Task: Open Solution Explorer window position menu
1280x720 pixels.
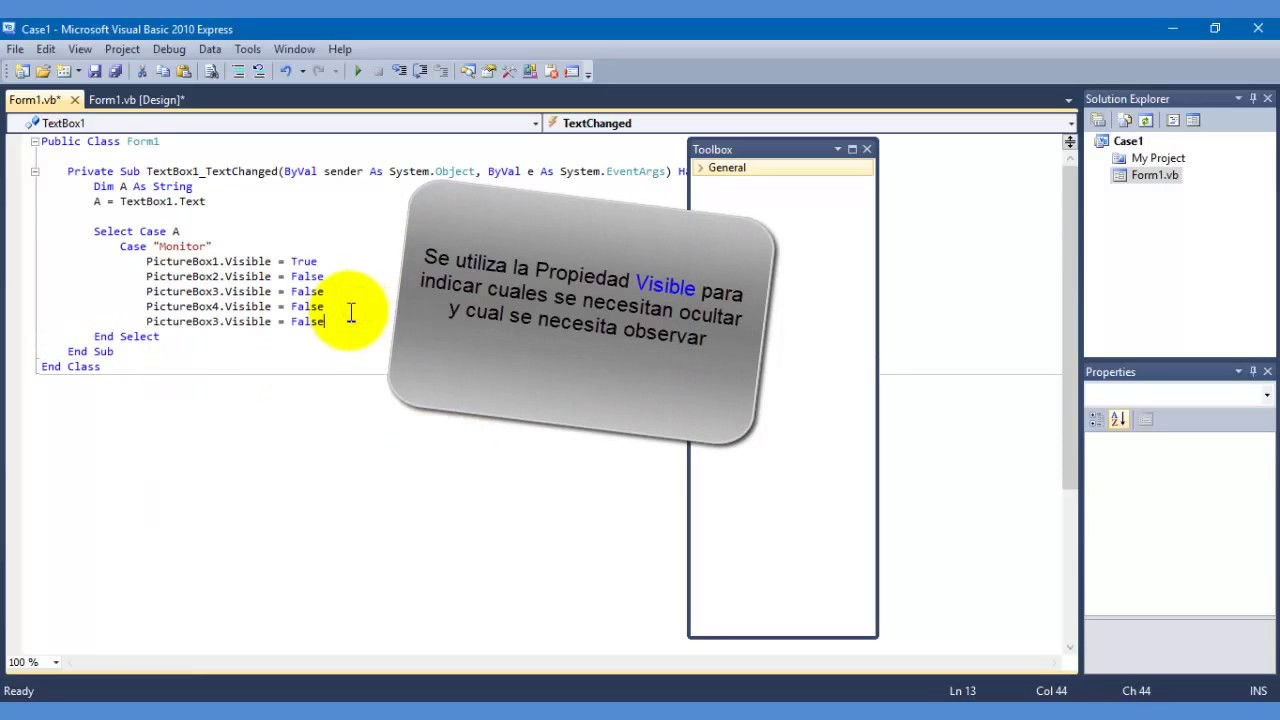Action: point(1238,99)
